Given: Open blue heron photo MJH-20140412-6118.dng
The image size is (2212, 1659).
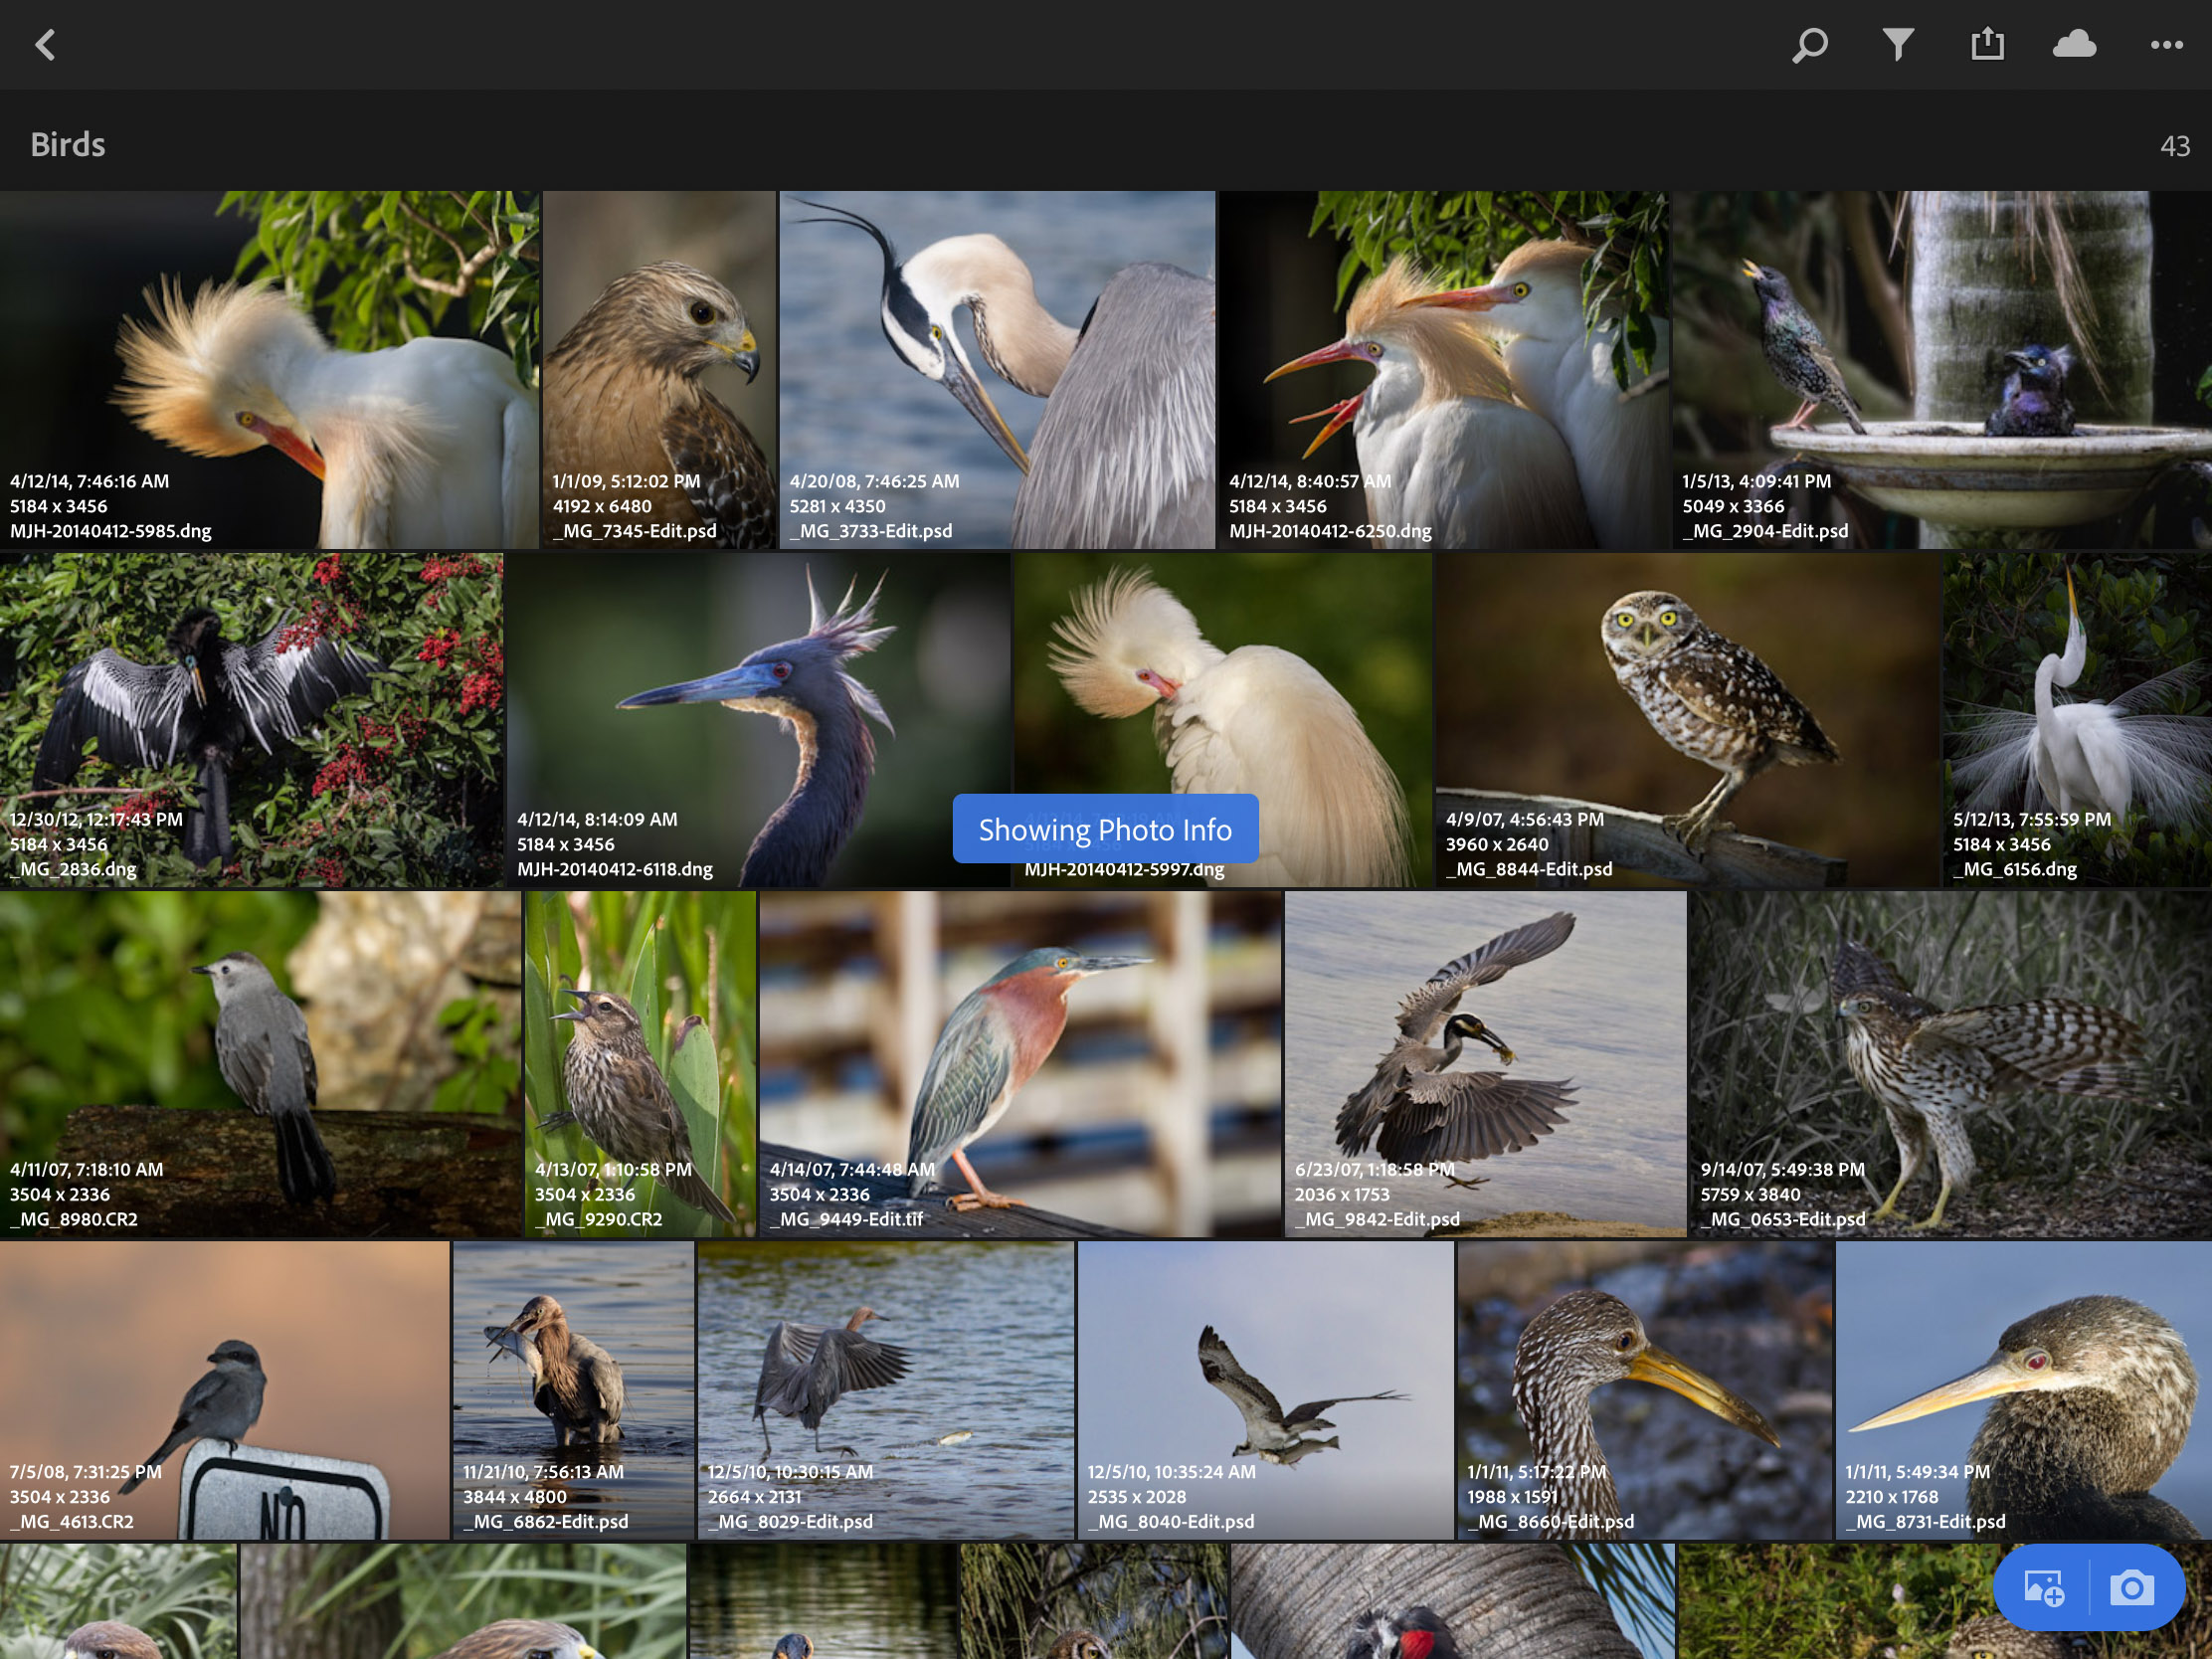Looking at the screenshot, I should point(758,720).
